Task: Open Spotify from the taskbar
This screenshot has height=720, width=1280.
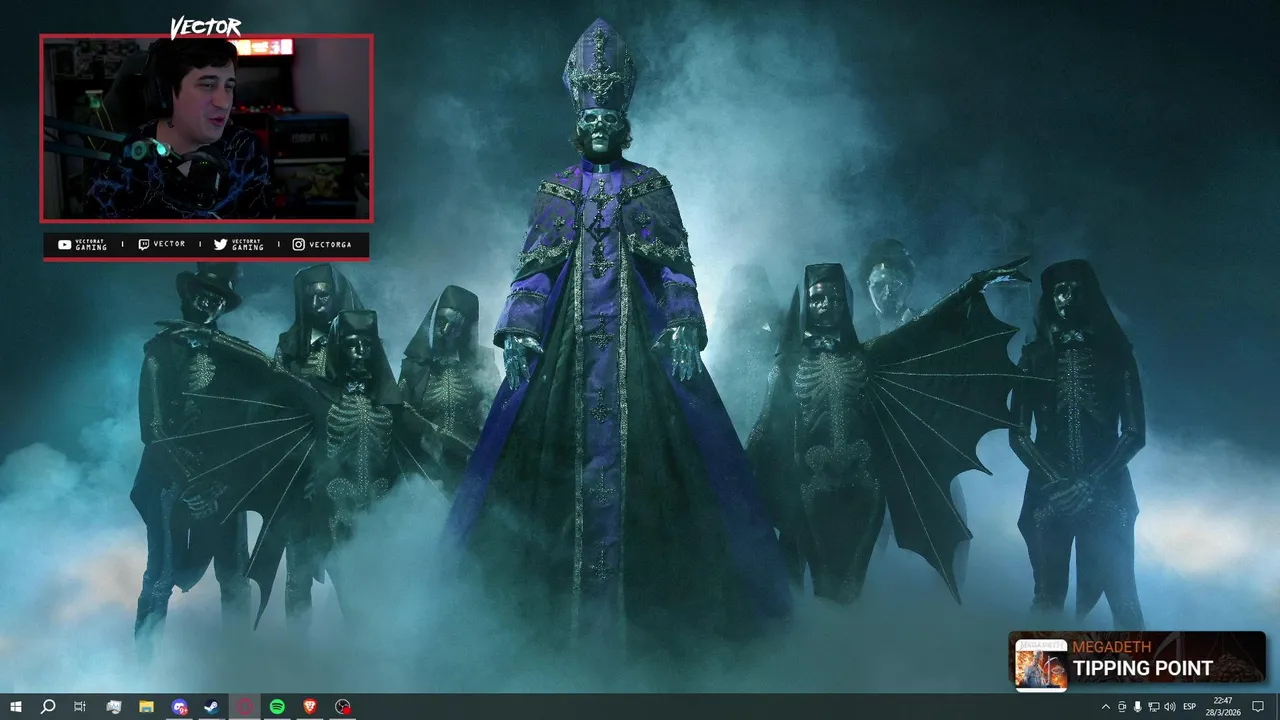Action: tap(277, 707)
